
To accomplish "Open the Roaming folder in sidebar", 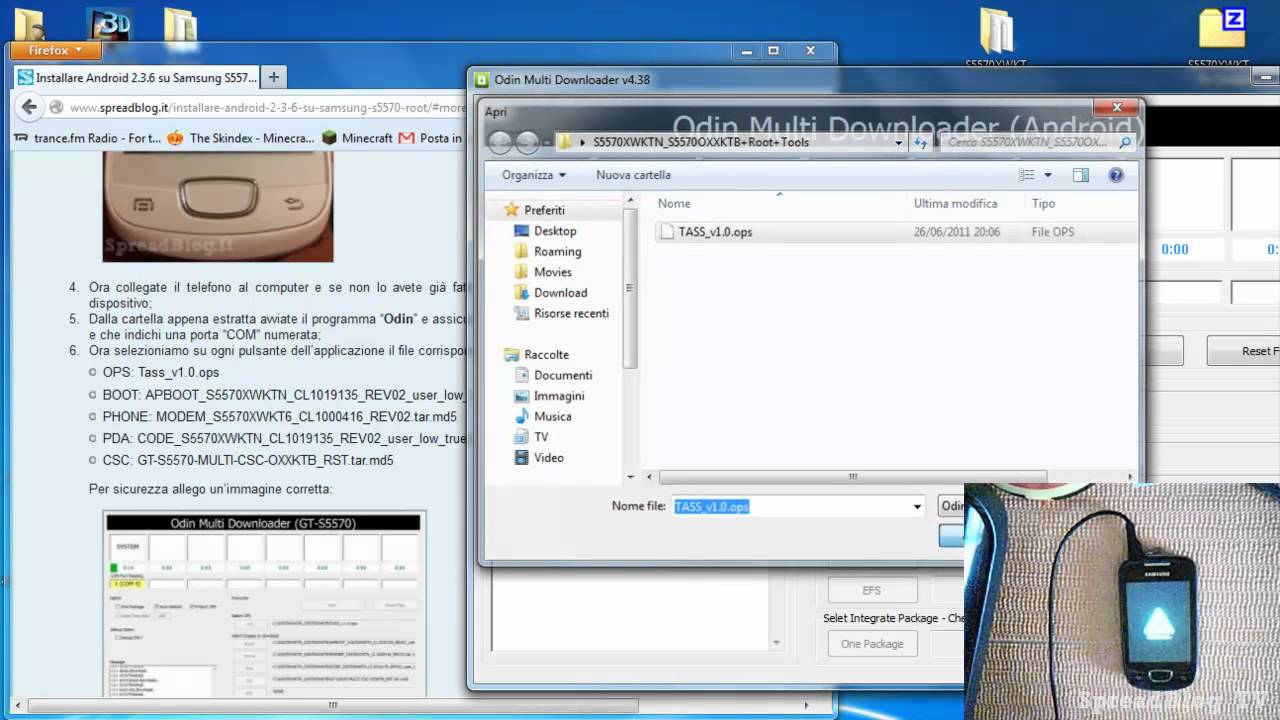I will [x=547, y=252].
